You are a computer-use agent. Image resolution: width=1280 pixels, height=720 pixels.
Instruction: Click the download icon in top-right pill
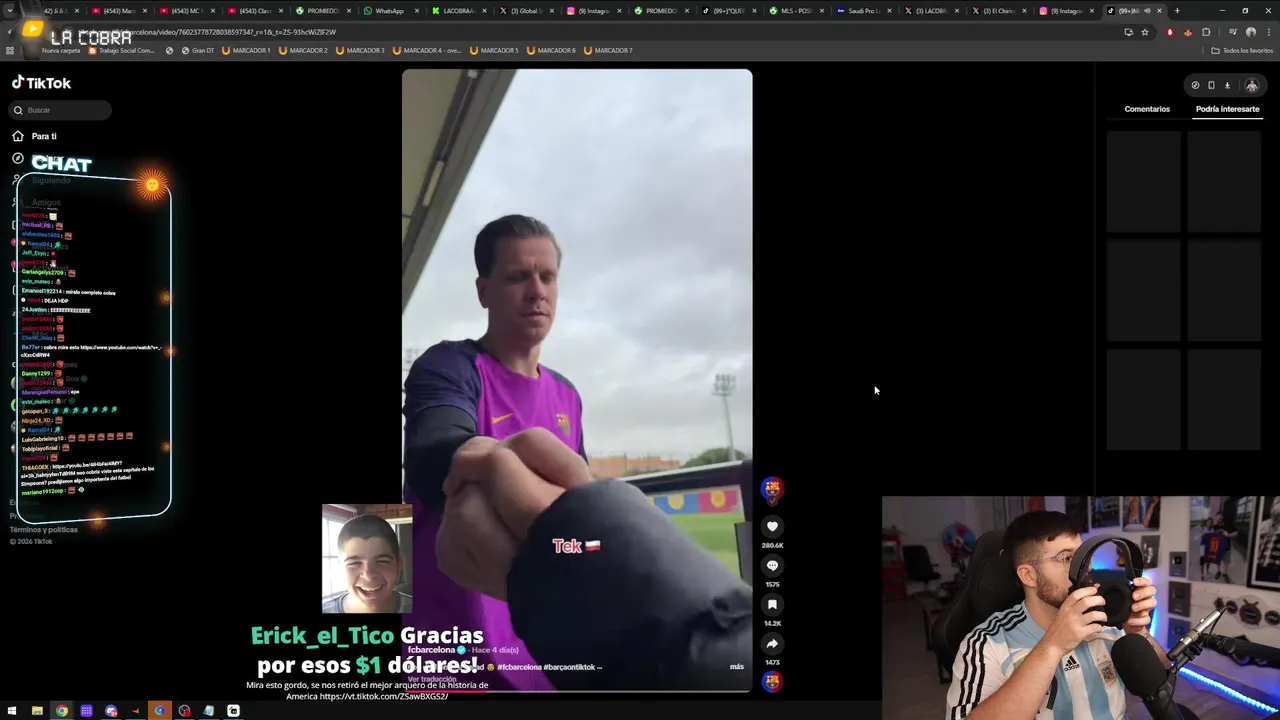click(x=1227, y=85)
